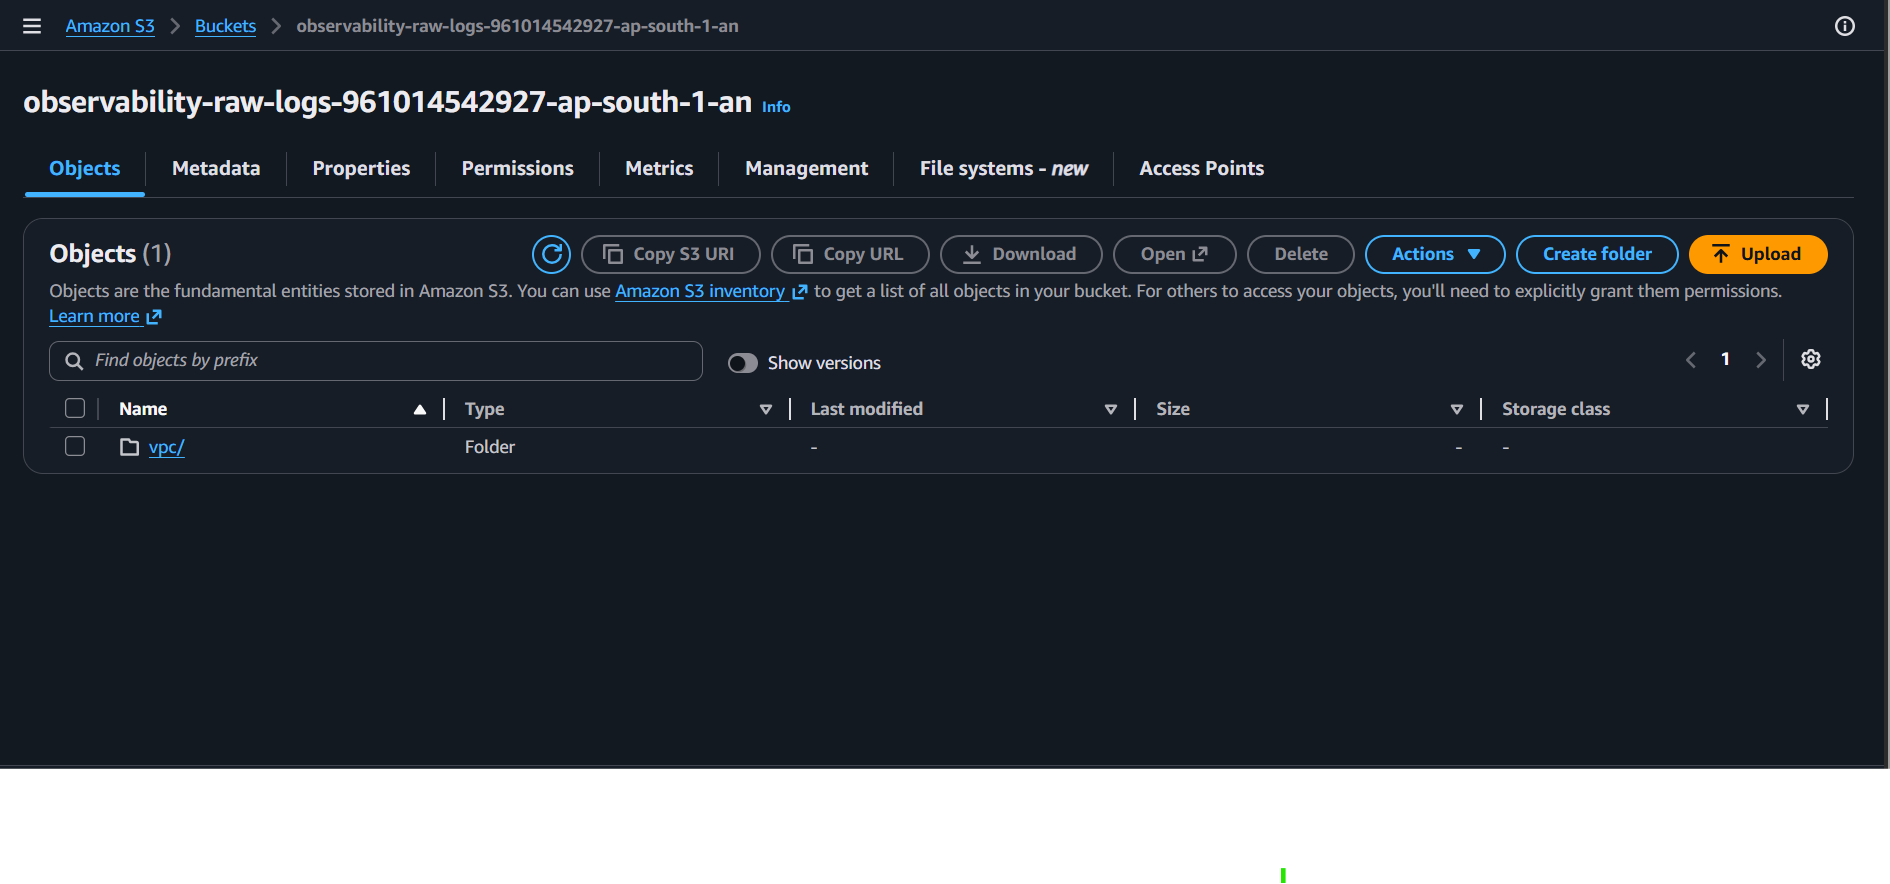Check the vpc/ row checkbox
This screenshot has height=884, width=1890.
pos(75,446)
